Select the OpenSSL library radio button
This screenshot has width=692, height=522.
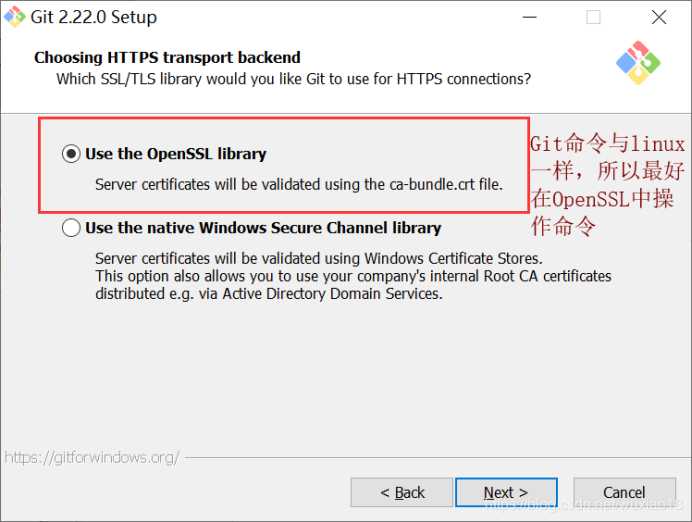coord(71,154)
